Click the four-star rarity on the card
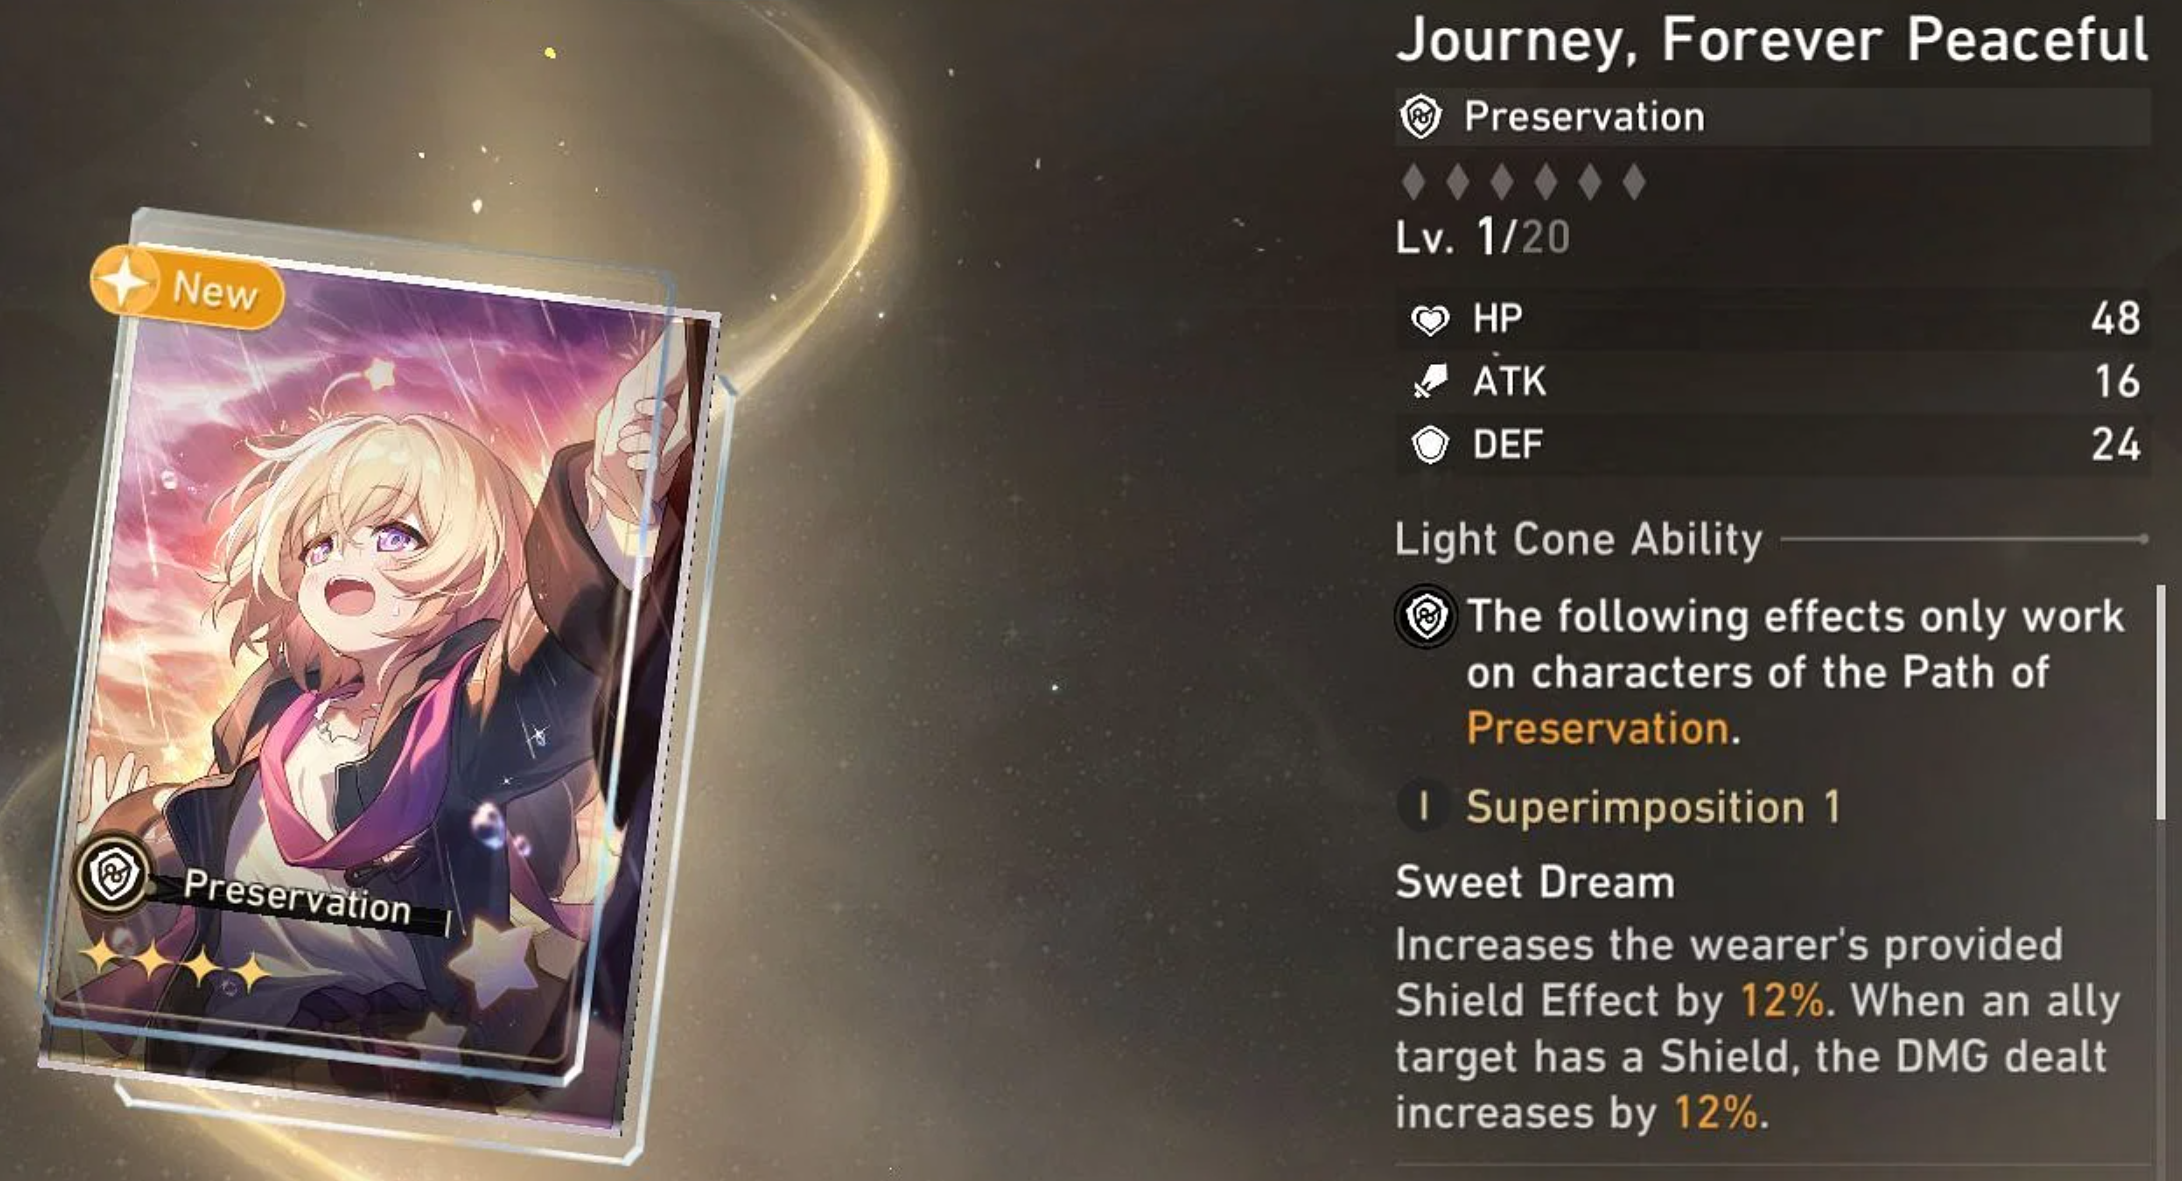Screen dimensions: 2182x1181 click(x=177, y=963)
